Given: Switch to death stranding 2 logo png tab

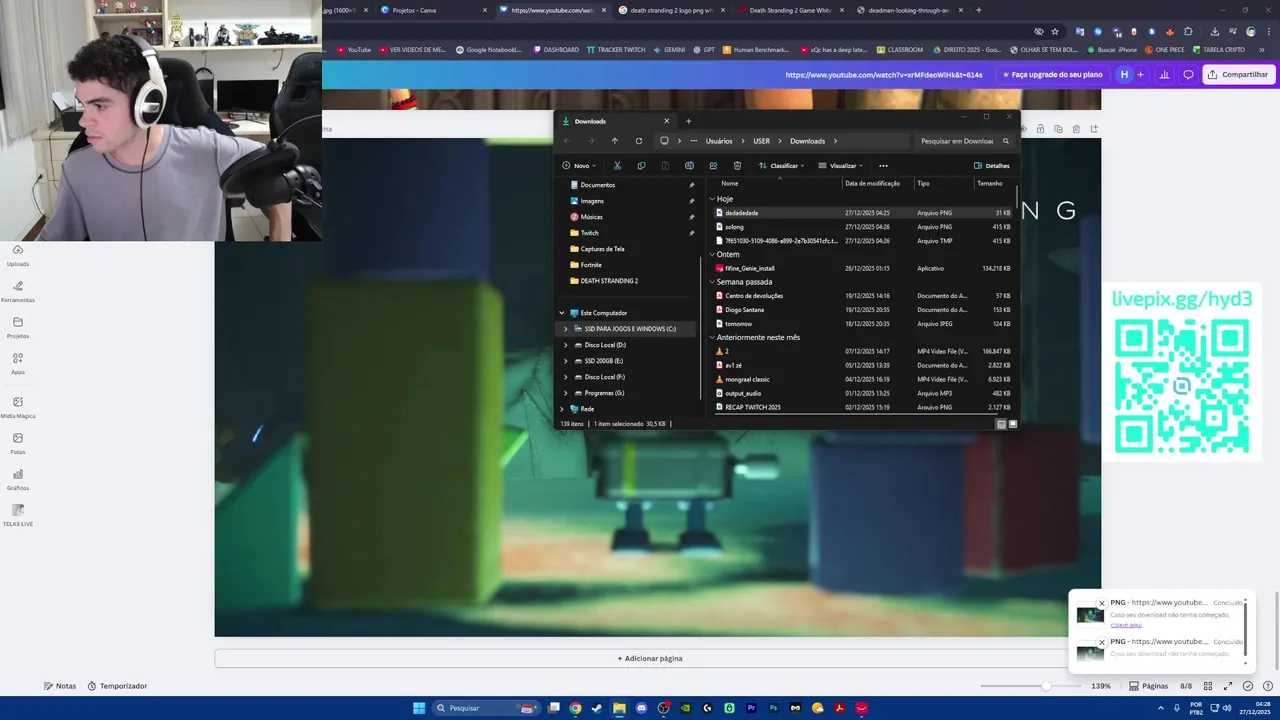Looking at the screenshot, I should click(670, 10).
